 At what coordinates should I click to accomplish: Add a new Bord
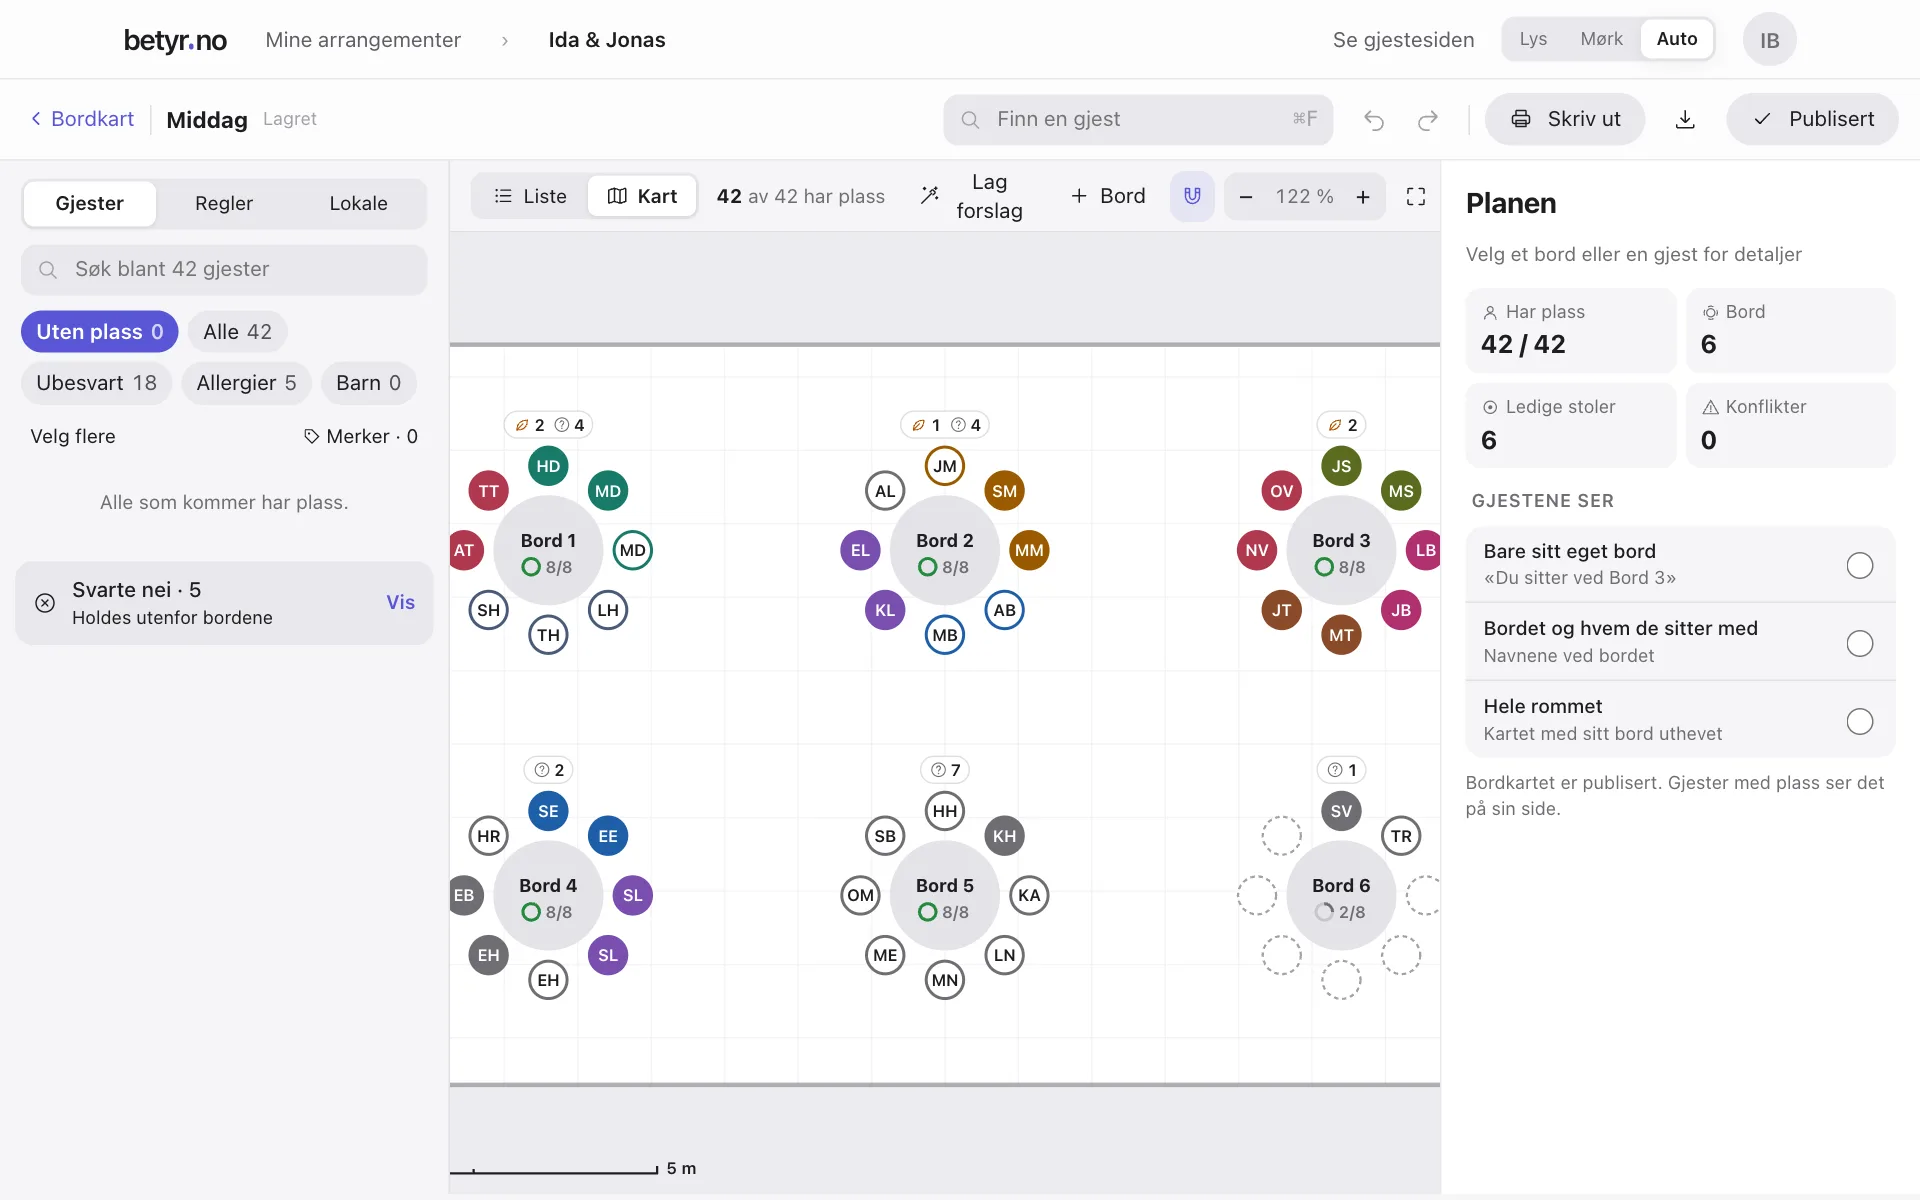pyautogui.click(x=1107, y=196)
